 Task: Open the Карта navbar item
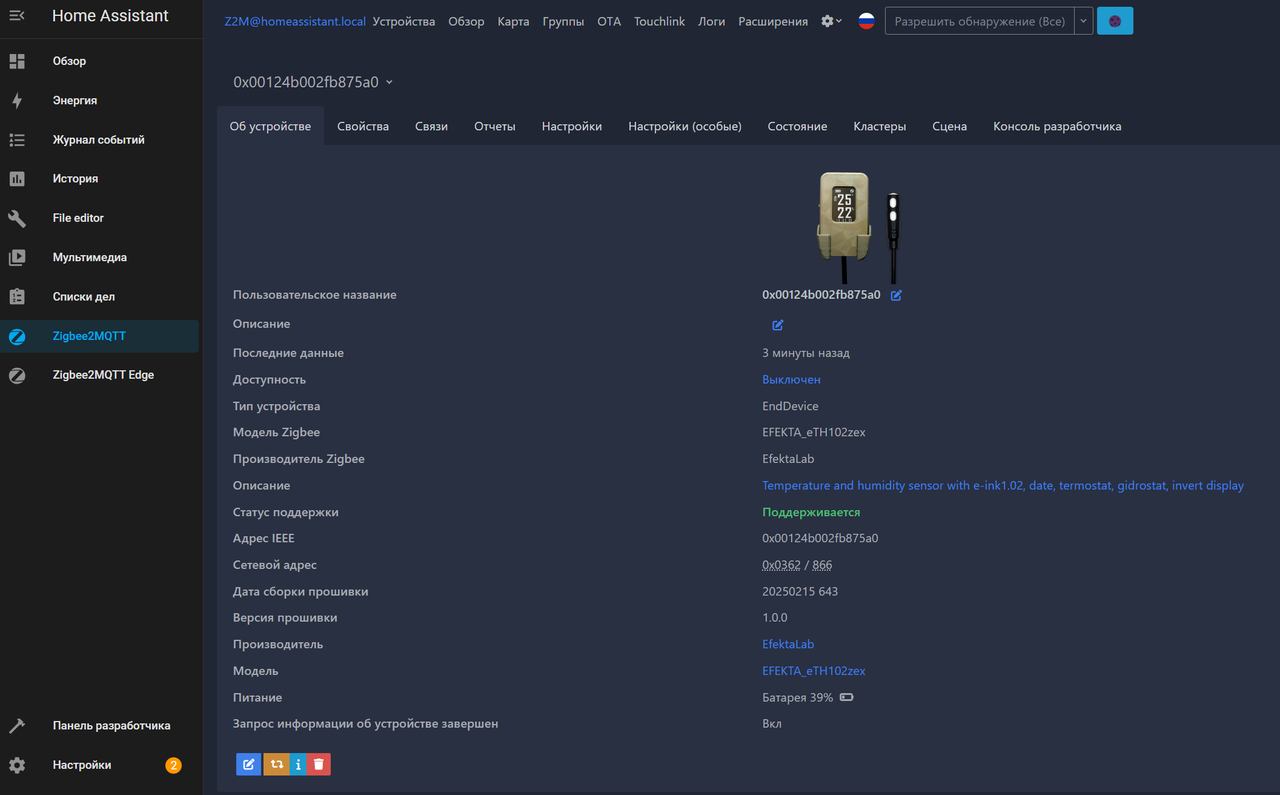tap(514, 21)
